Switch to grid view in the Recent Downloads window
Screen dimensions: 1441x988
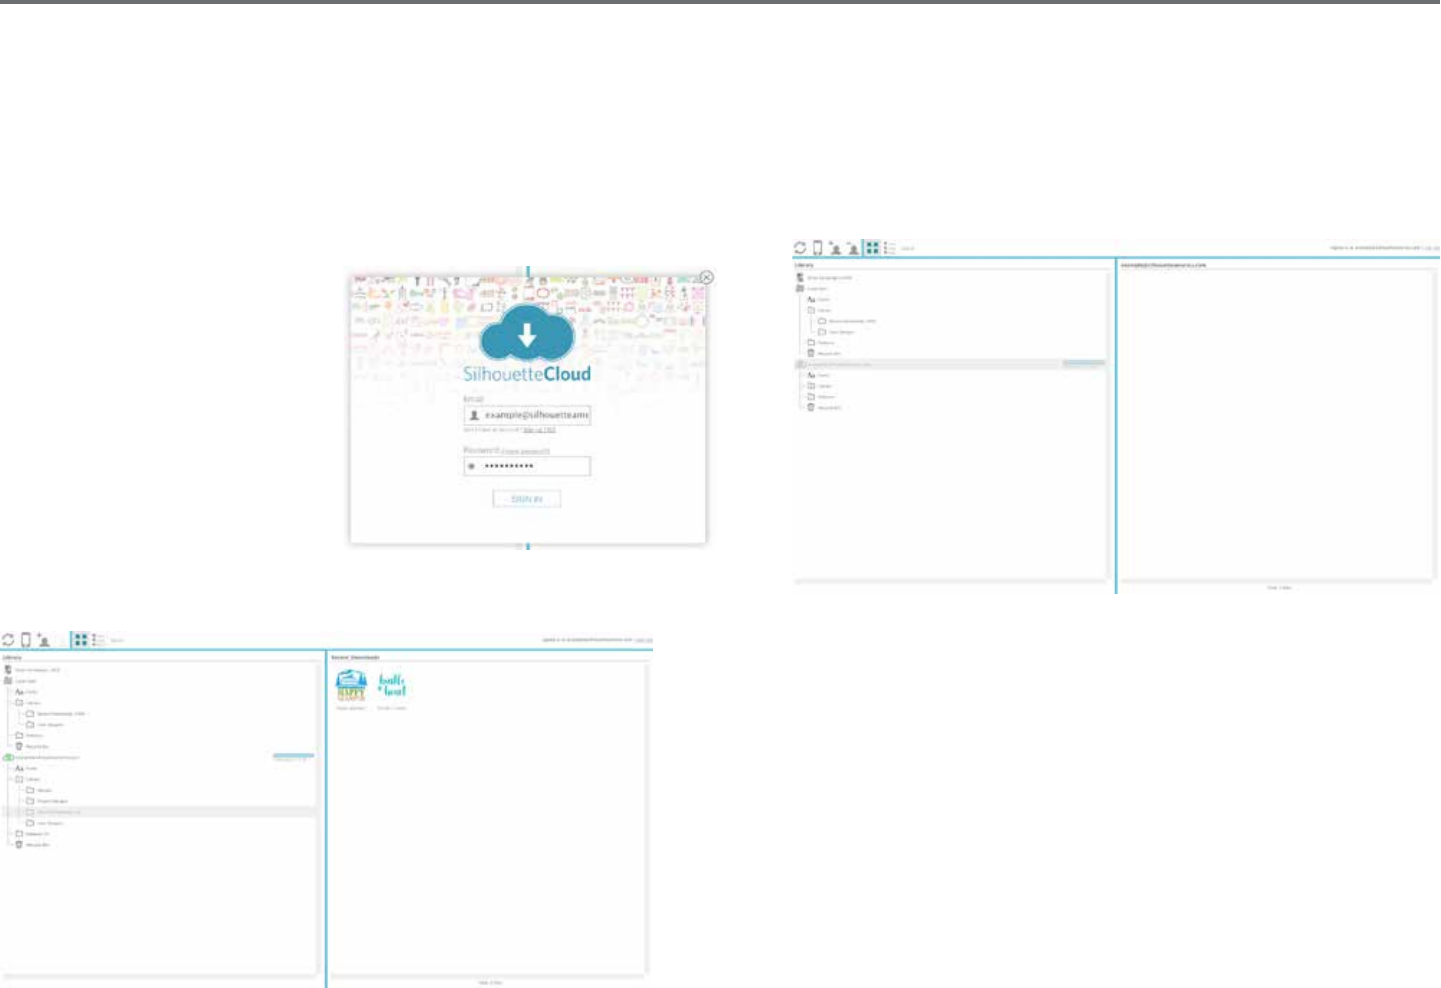coord(81,640)
